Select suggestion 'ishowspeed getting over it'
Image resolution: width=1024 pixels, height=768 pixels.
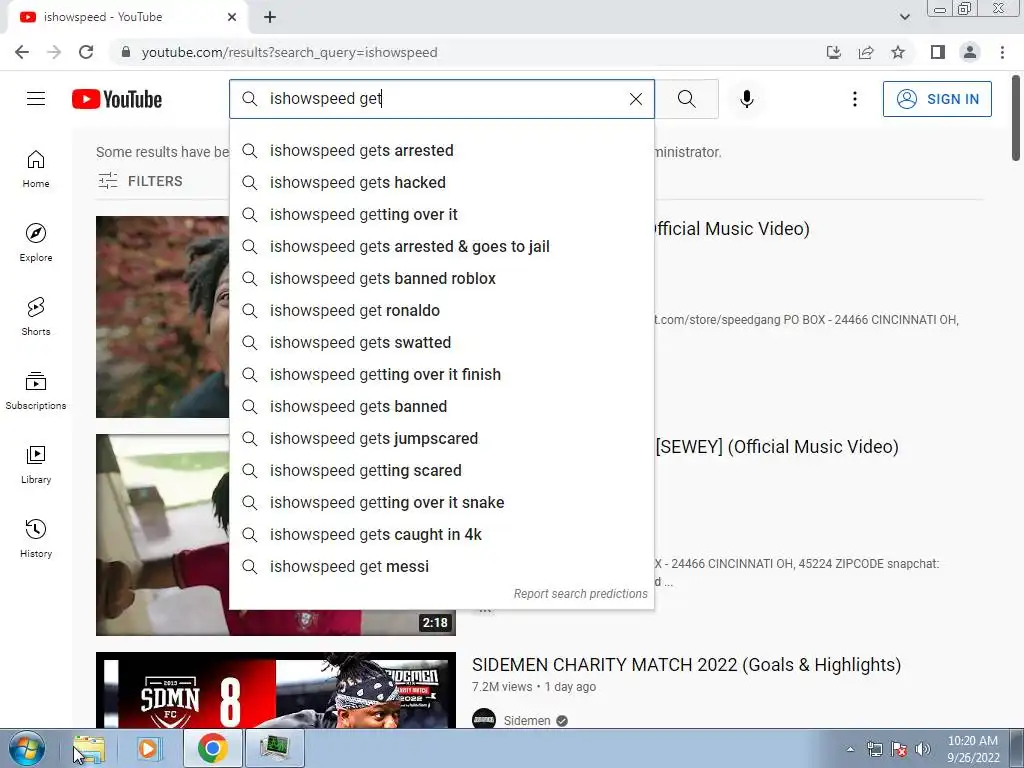[441, 215]
